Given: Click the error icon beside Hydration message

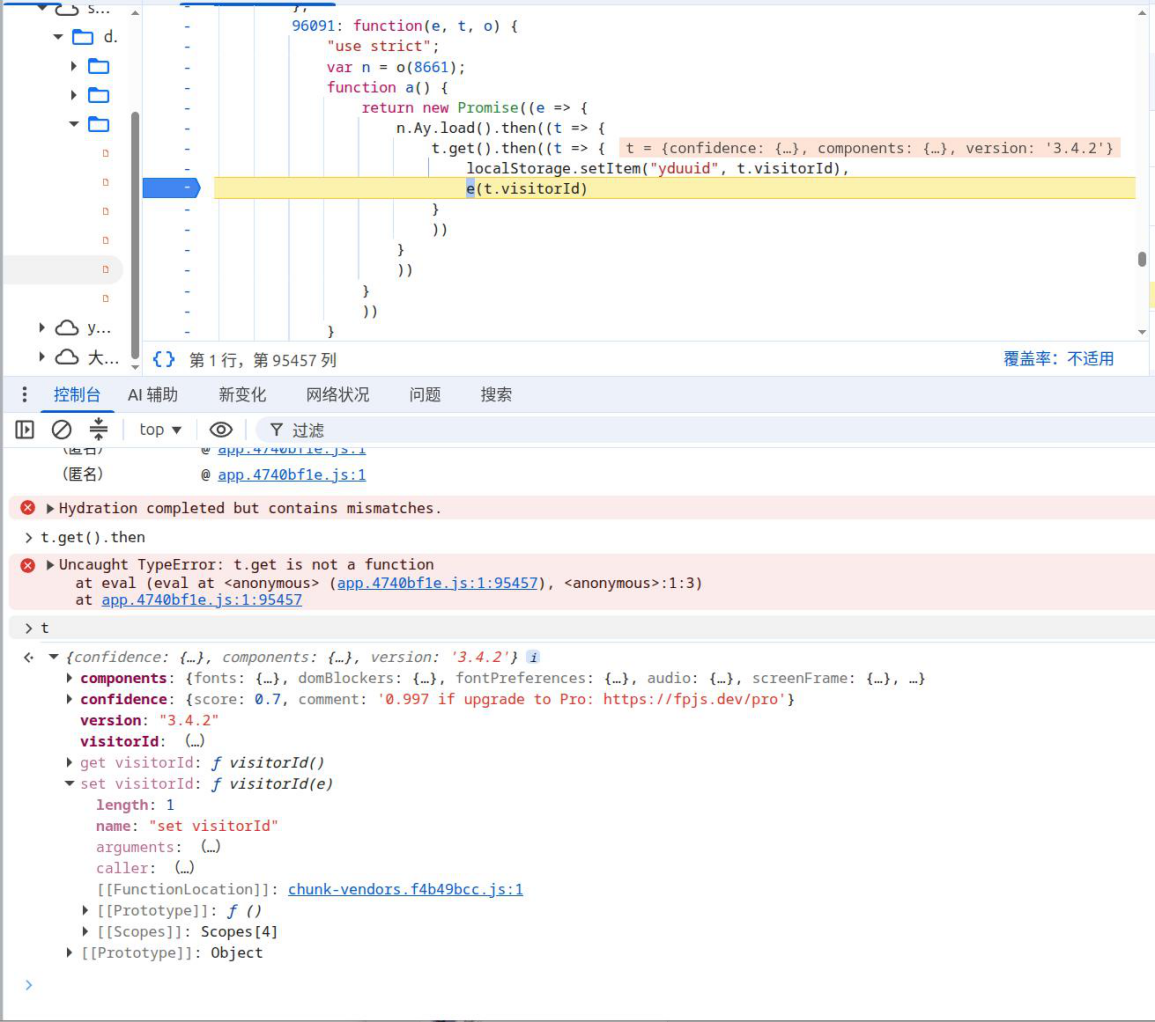Looking at the screenshot, I should coord(27,508).
